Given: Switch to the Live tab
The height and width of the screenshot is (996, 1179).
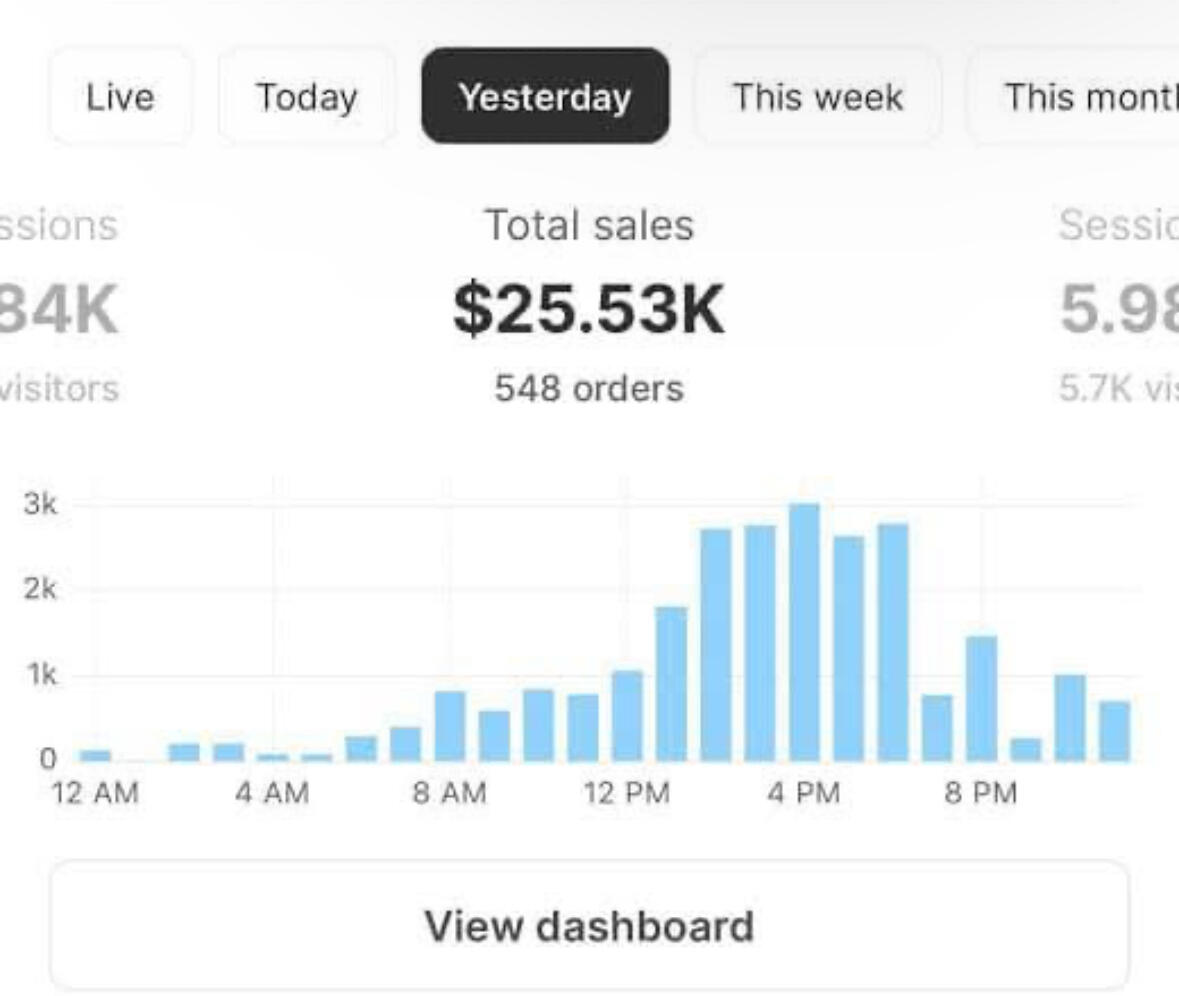Looking at the screenshot, I should pyautogui.click(x=120, y=97).
